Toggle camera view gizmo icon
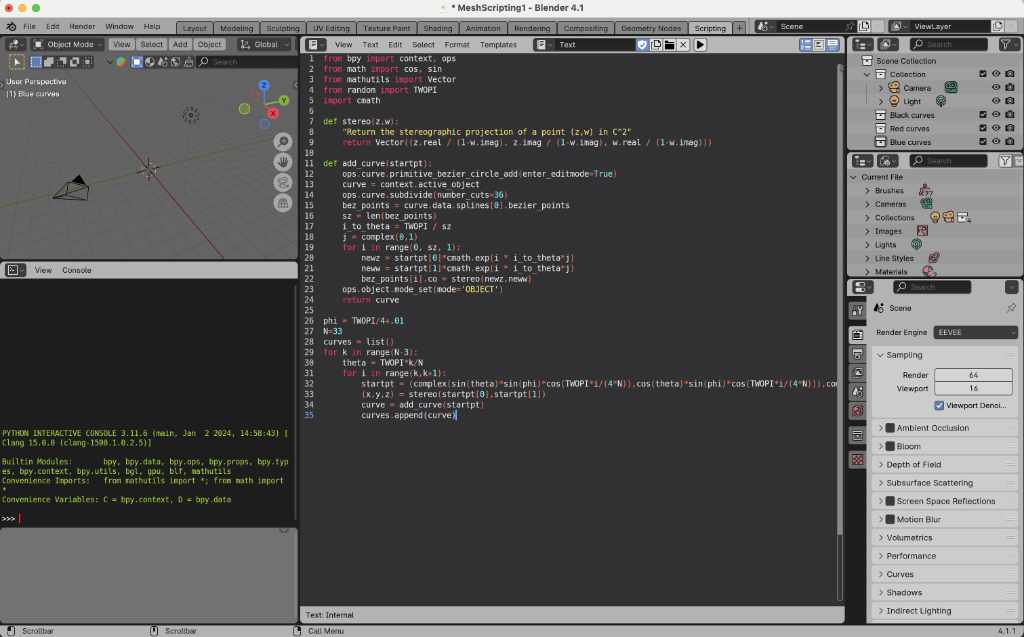This screenshot has height=637, width=1024. [283, 183]
